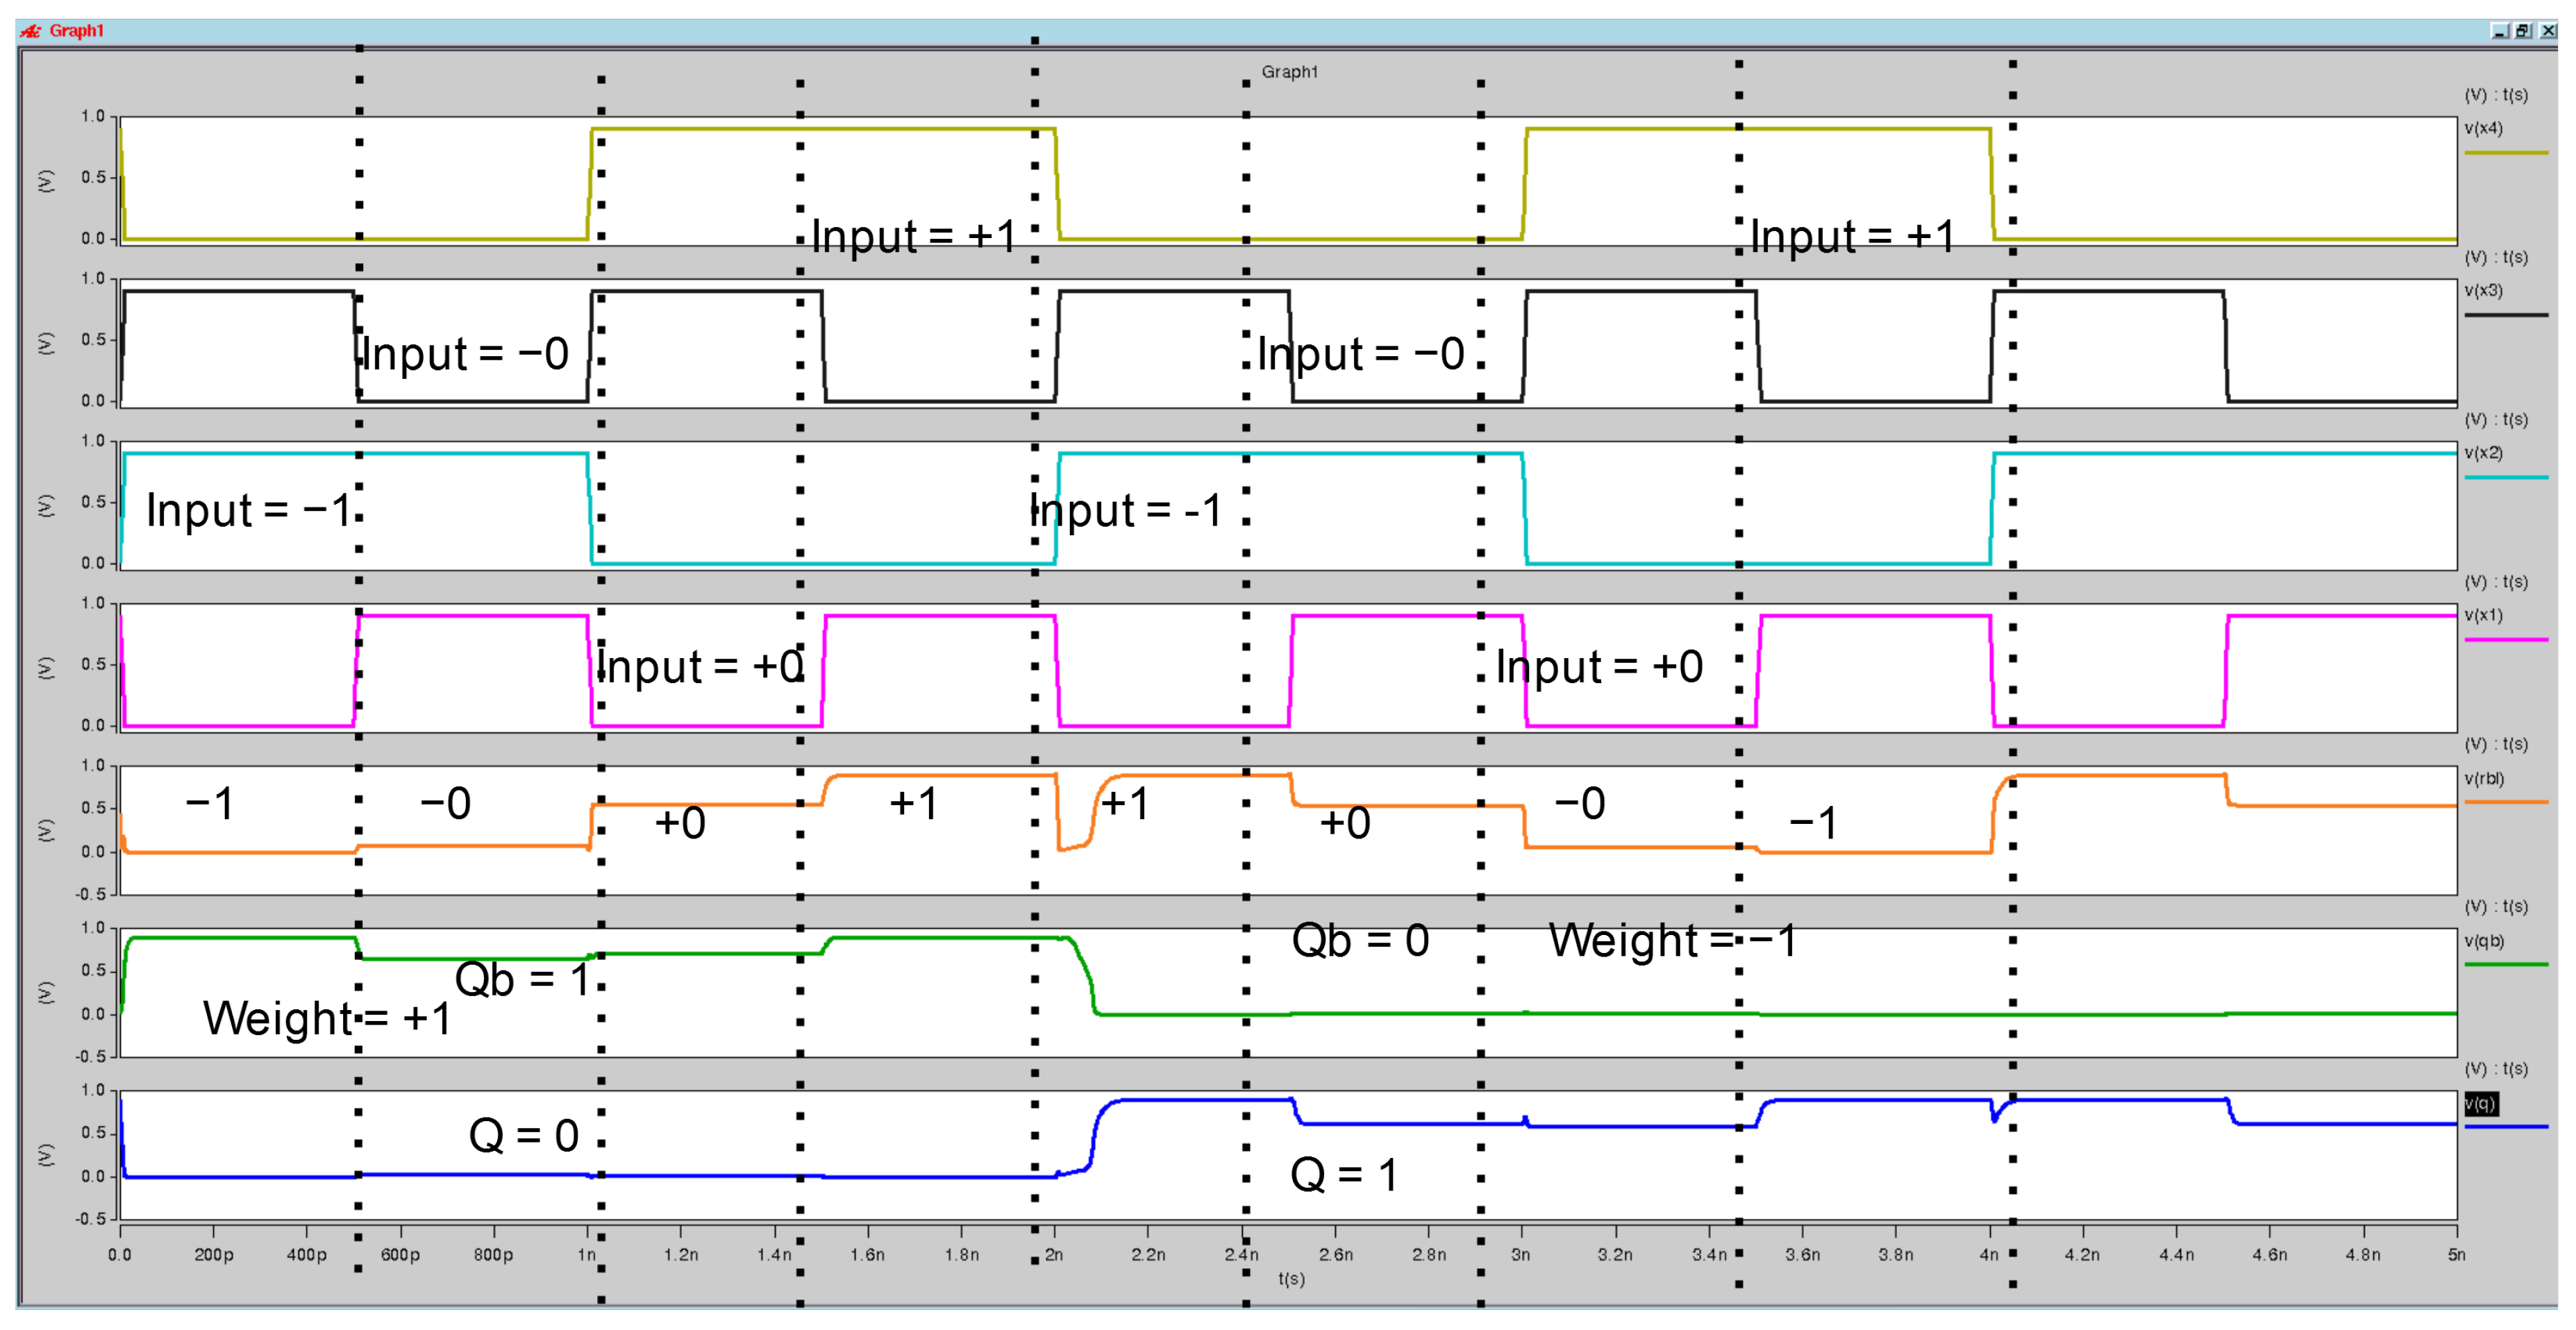Screen dimensions: 2576x1330
Task: Click the Graph1 application icon in title bar
Action: 31,31
